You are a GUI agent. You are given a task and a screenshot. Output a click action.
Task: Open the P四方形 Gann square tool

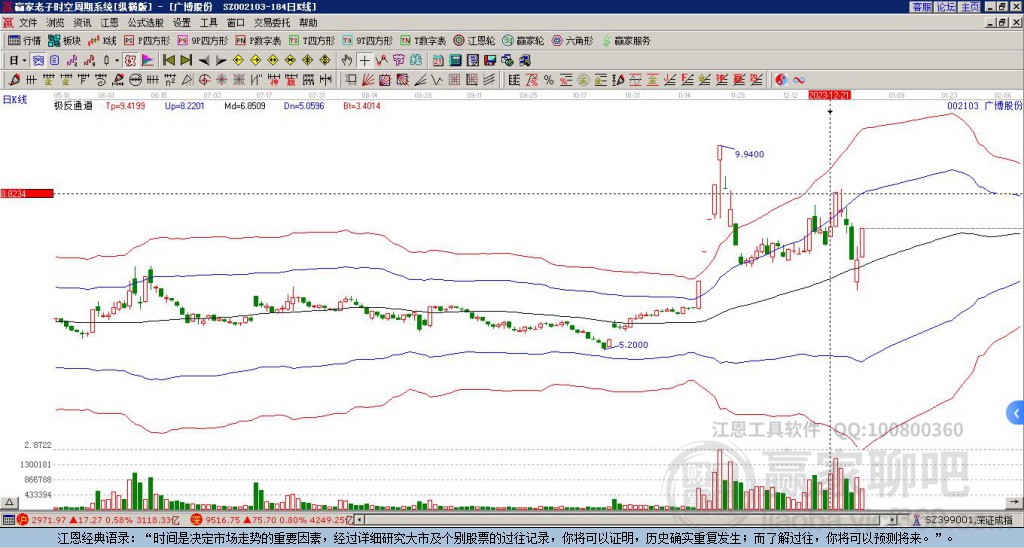[147, 40]
